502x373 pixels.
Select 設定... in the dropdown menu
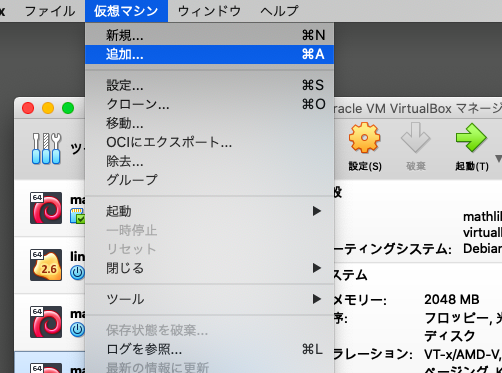[x=209, y=85]
